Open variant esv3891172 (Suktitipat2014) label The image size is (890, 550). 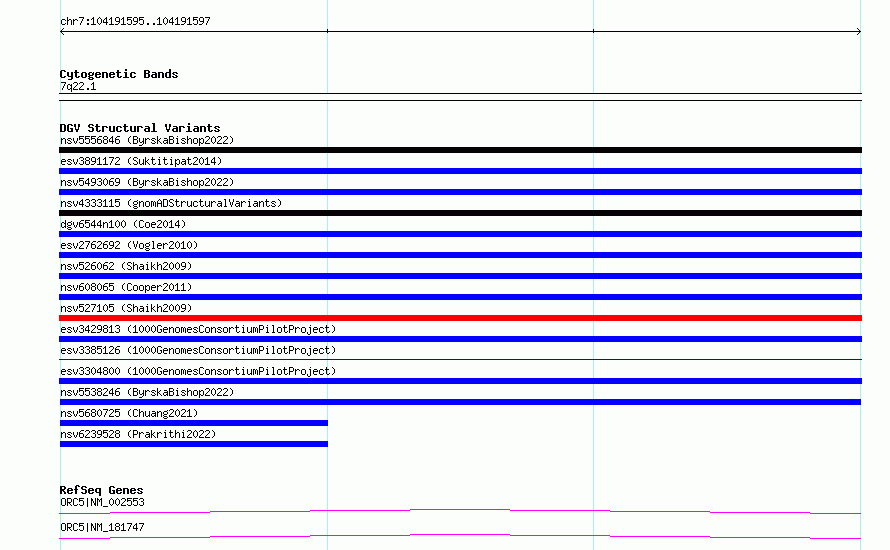point(141,161)
